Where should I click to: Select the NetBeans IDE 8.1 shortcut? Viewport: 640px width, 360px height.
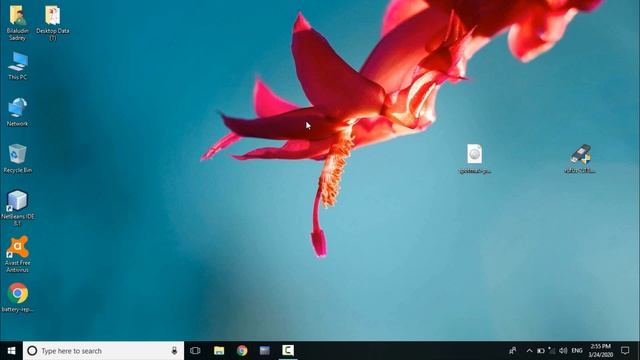tap(18, 208)
